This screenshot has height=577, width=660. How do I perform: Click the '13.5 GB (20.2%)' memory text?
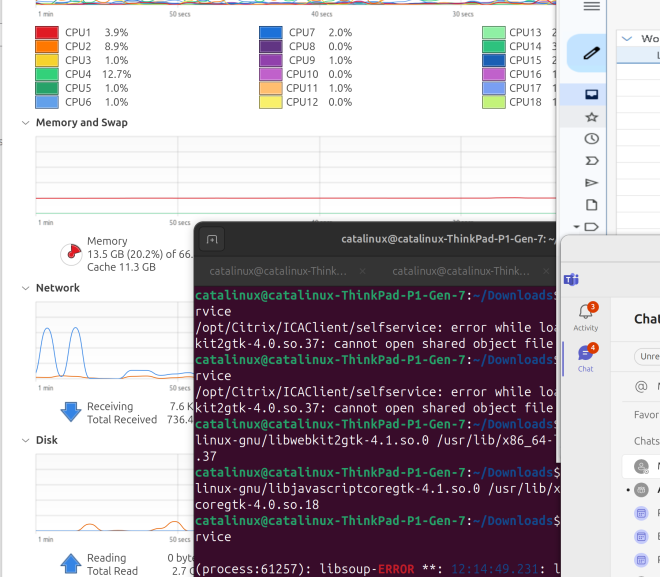point(125,254)
